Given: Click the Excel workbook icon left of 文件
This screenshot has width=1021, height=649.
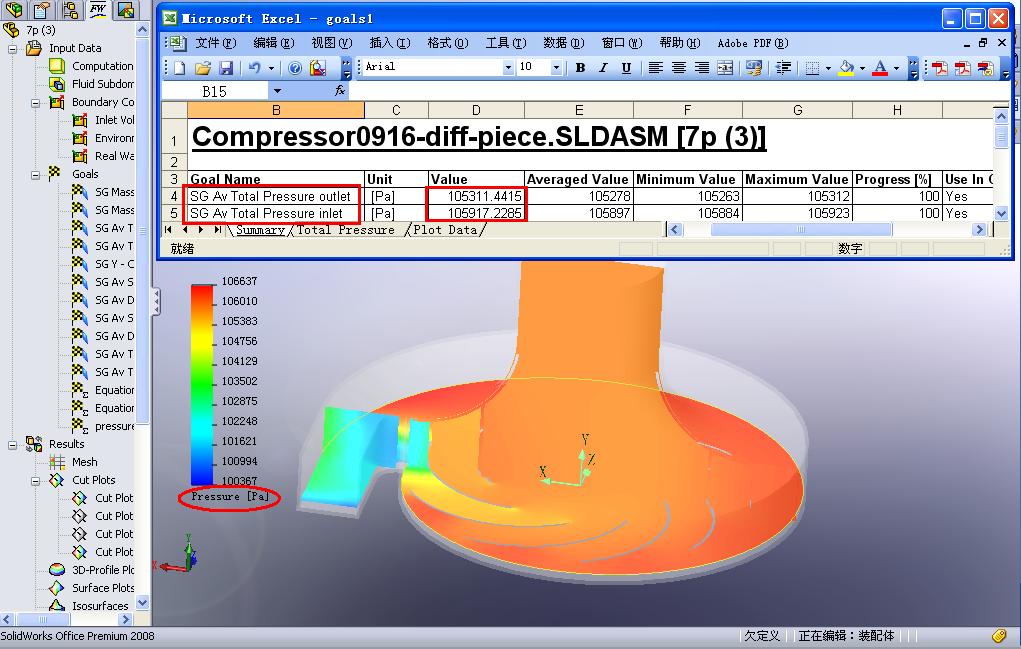Looking at the screenshot, I should pyautogui.click(x=177, y=43).
